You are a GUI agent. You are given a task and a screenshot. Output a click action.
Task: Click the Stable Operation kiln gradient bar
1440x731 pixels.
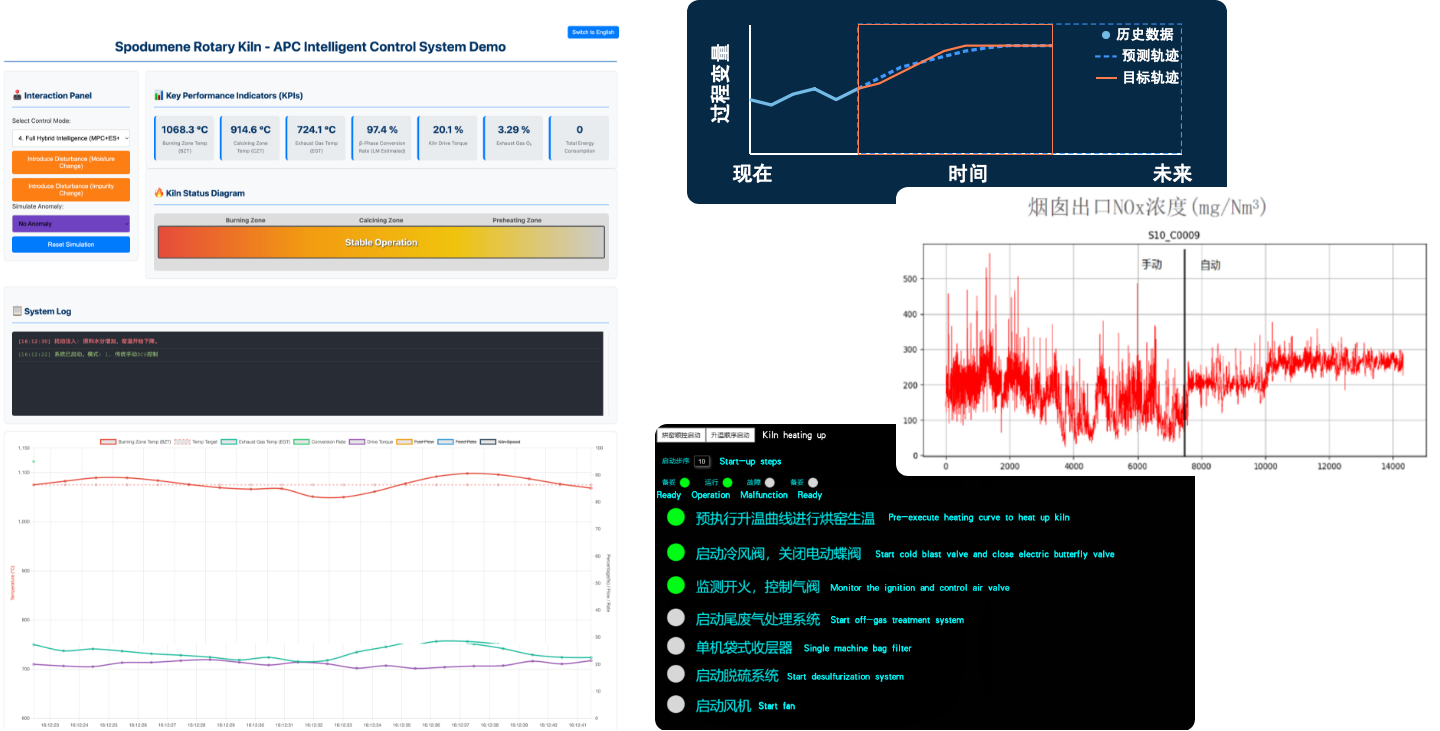pos(381,242)
